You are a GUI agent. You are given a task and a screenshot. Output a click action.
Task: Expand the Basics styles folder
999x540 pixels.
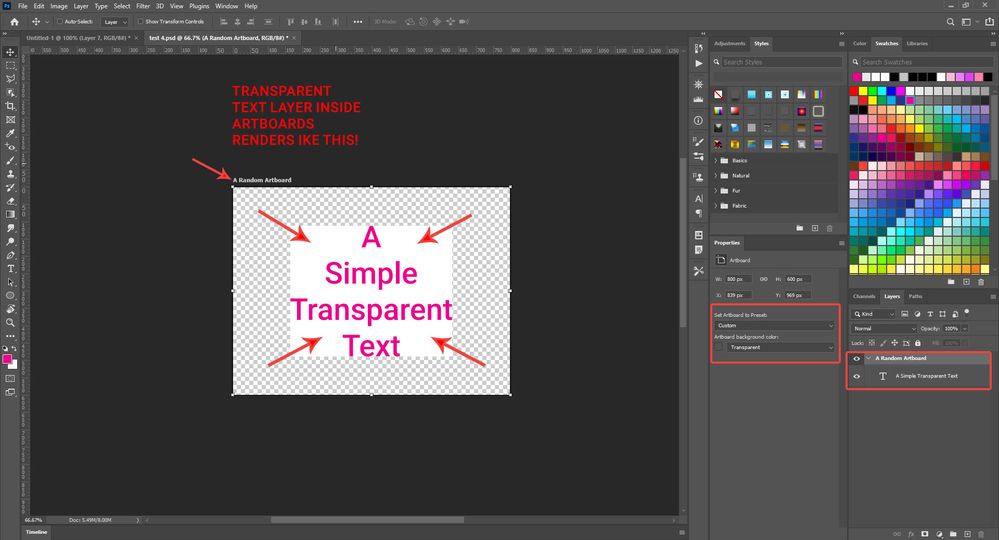click(716, 160)
